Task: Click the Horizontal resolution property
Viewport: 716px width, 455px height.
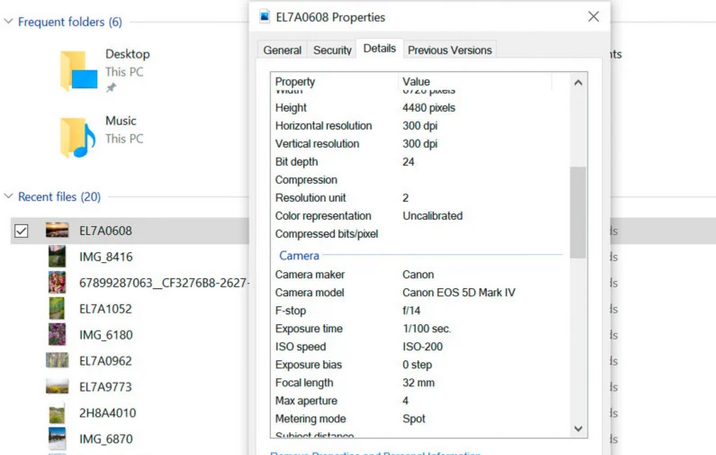Action: point(323,126)
